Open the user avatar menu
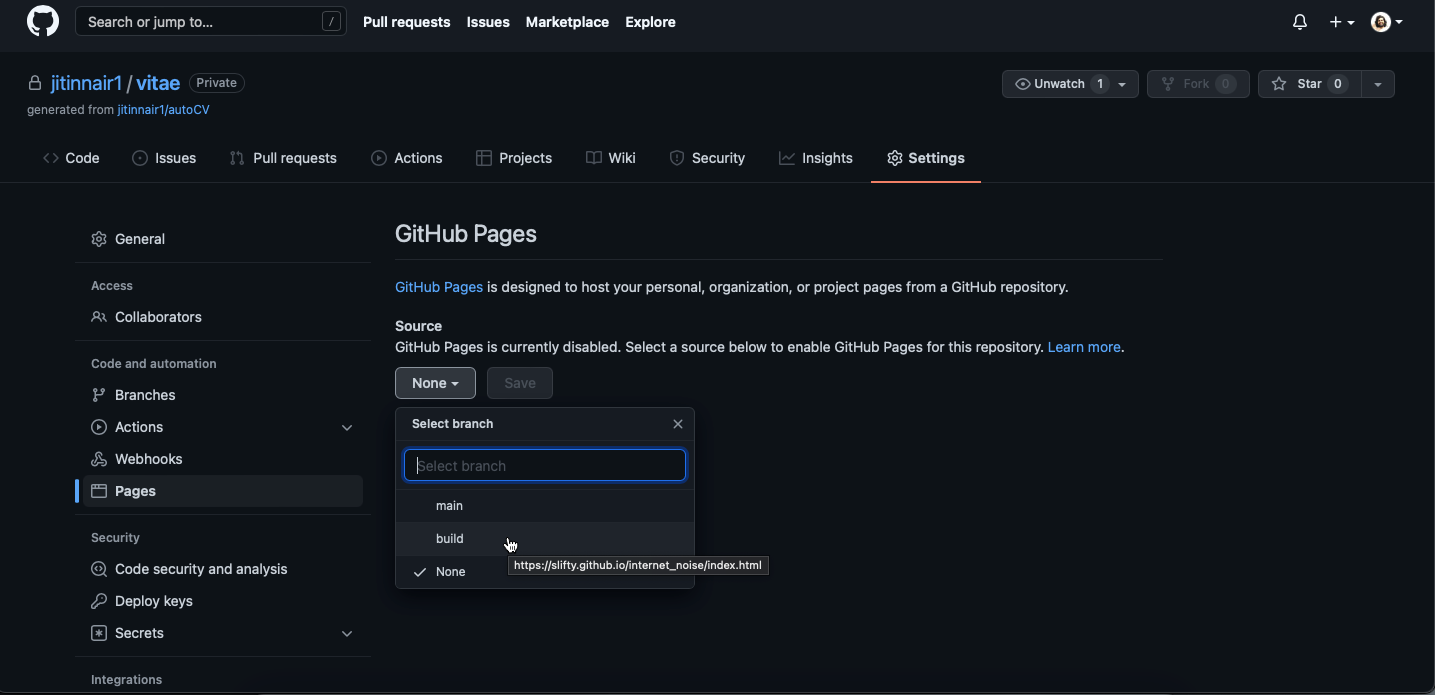Screen dimensions: 1435x695 (1386, 22)
